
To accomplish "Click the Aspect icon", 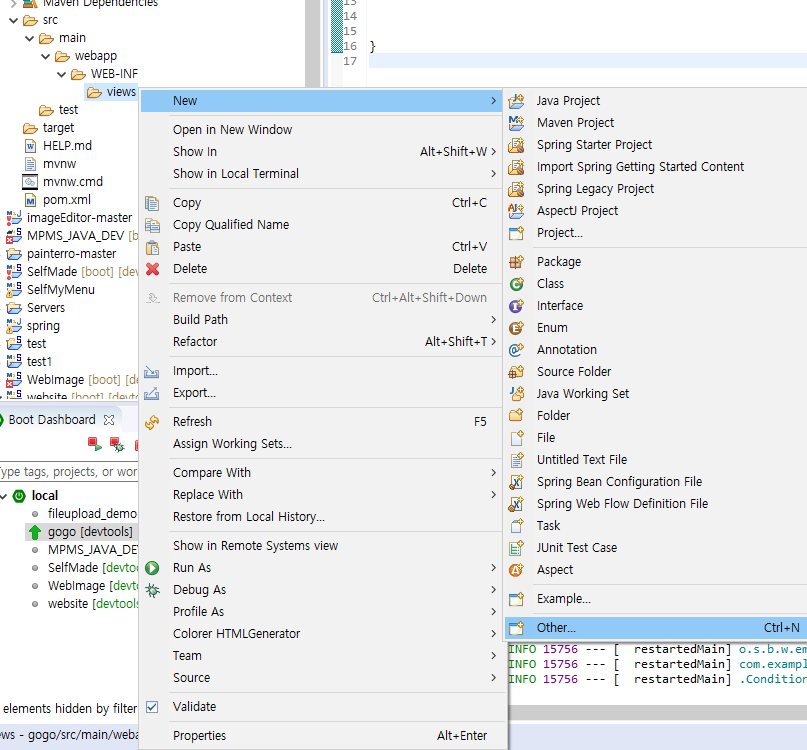I will [516, 570].
